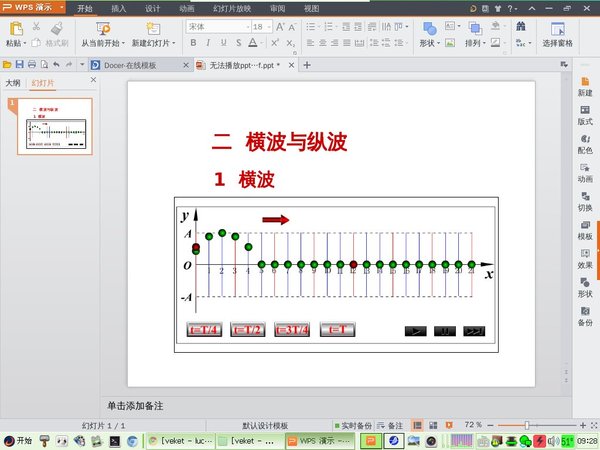Open the 插入 ribbon tab
This screenshot has height=450, width=600.
[118, 7]
